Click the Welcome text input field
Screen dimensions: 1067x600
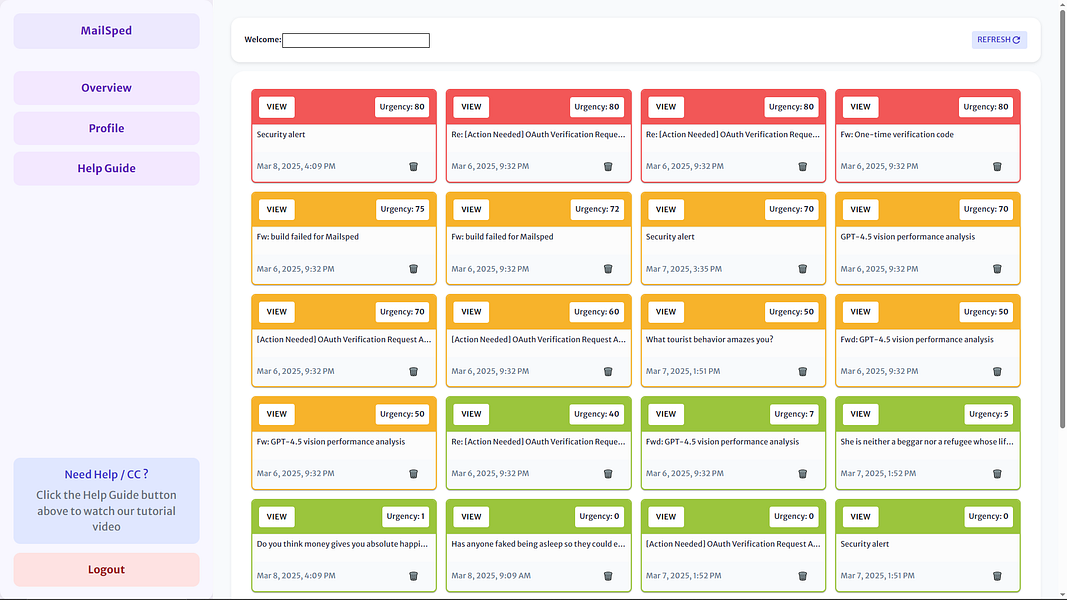click(356, 41)
